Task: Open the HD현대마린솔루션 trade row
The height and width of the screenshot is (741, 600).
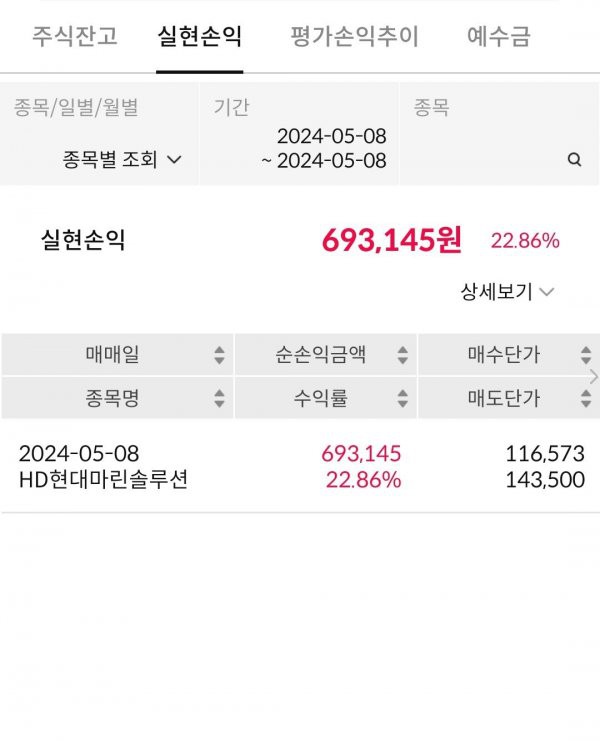Action: tap(300, 466)
